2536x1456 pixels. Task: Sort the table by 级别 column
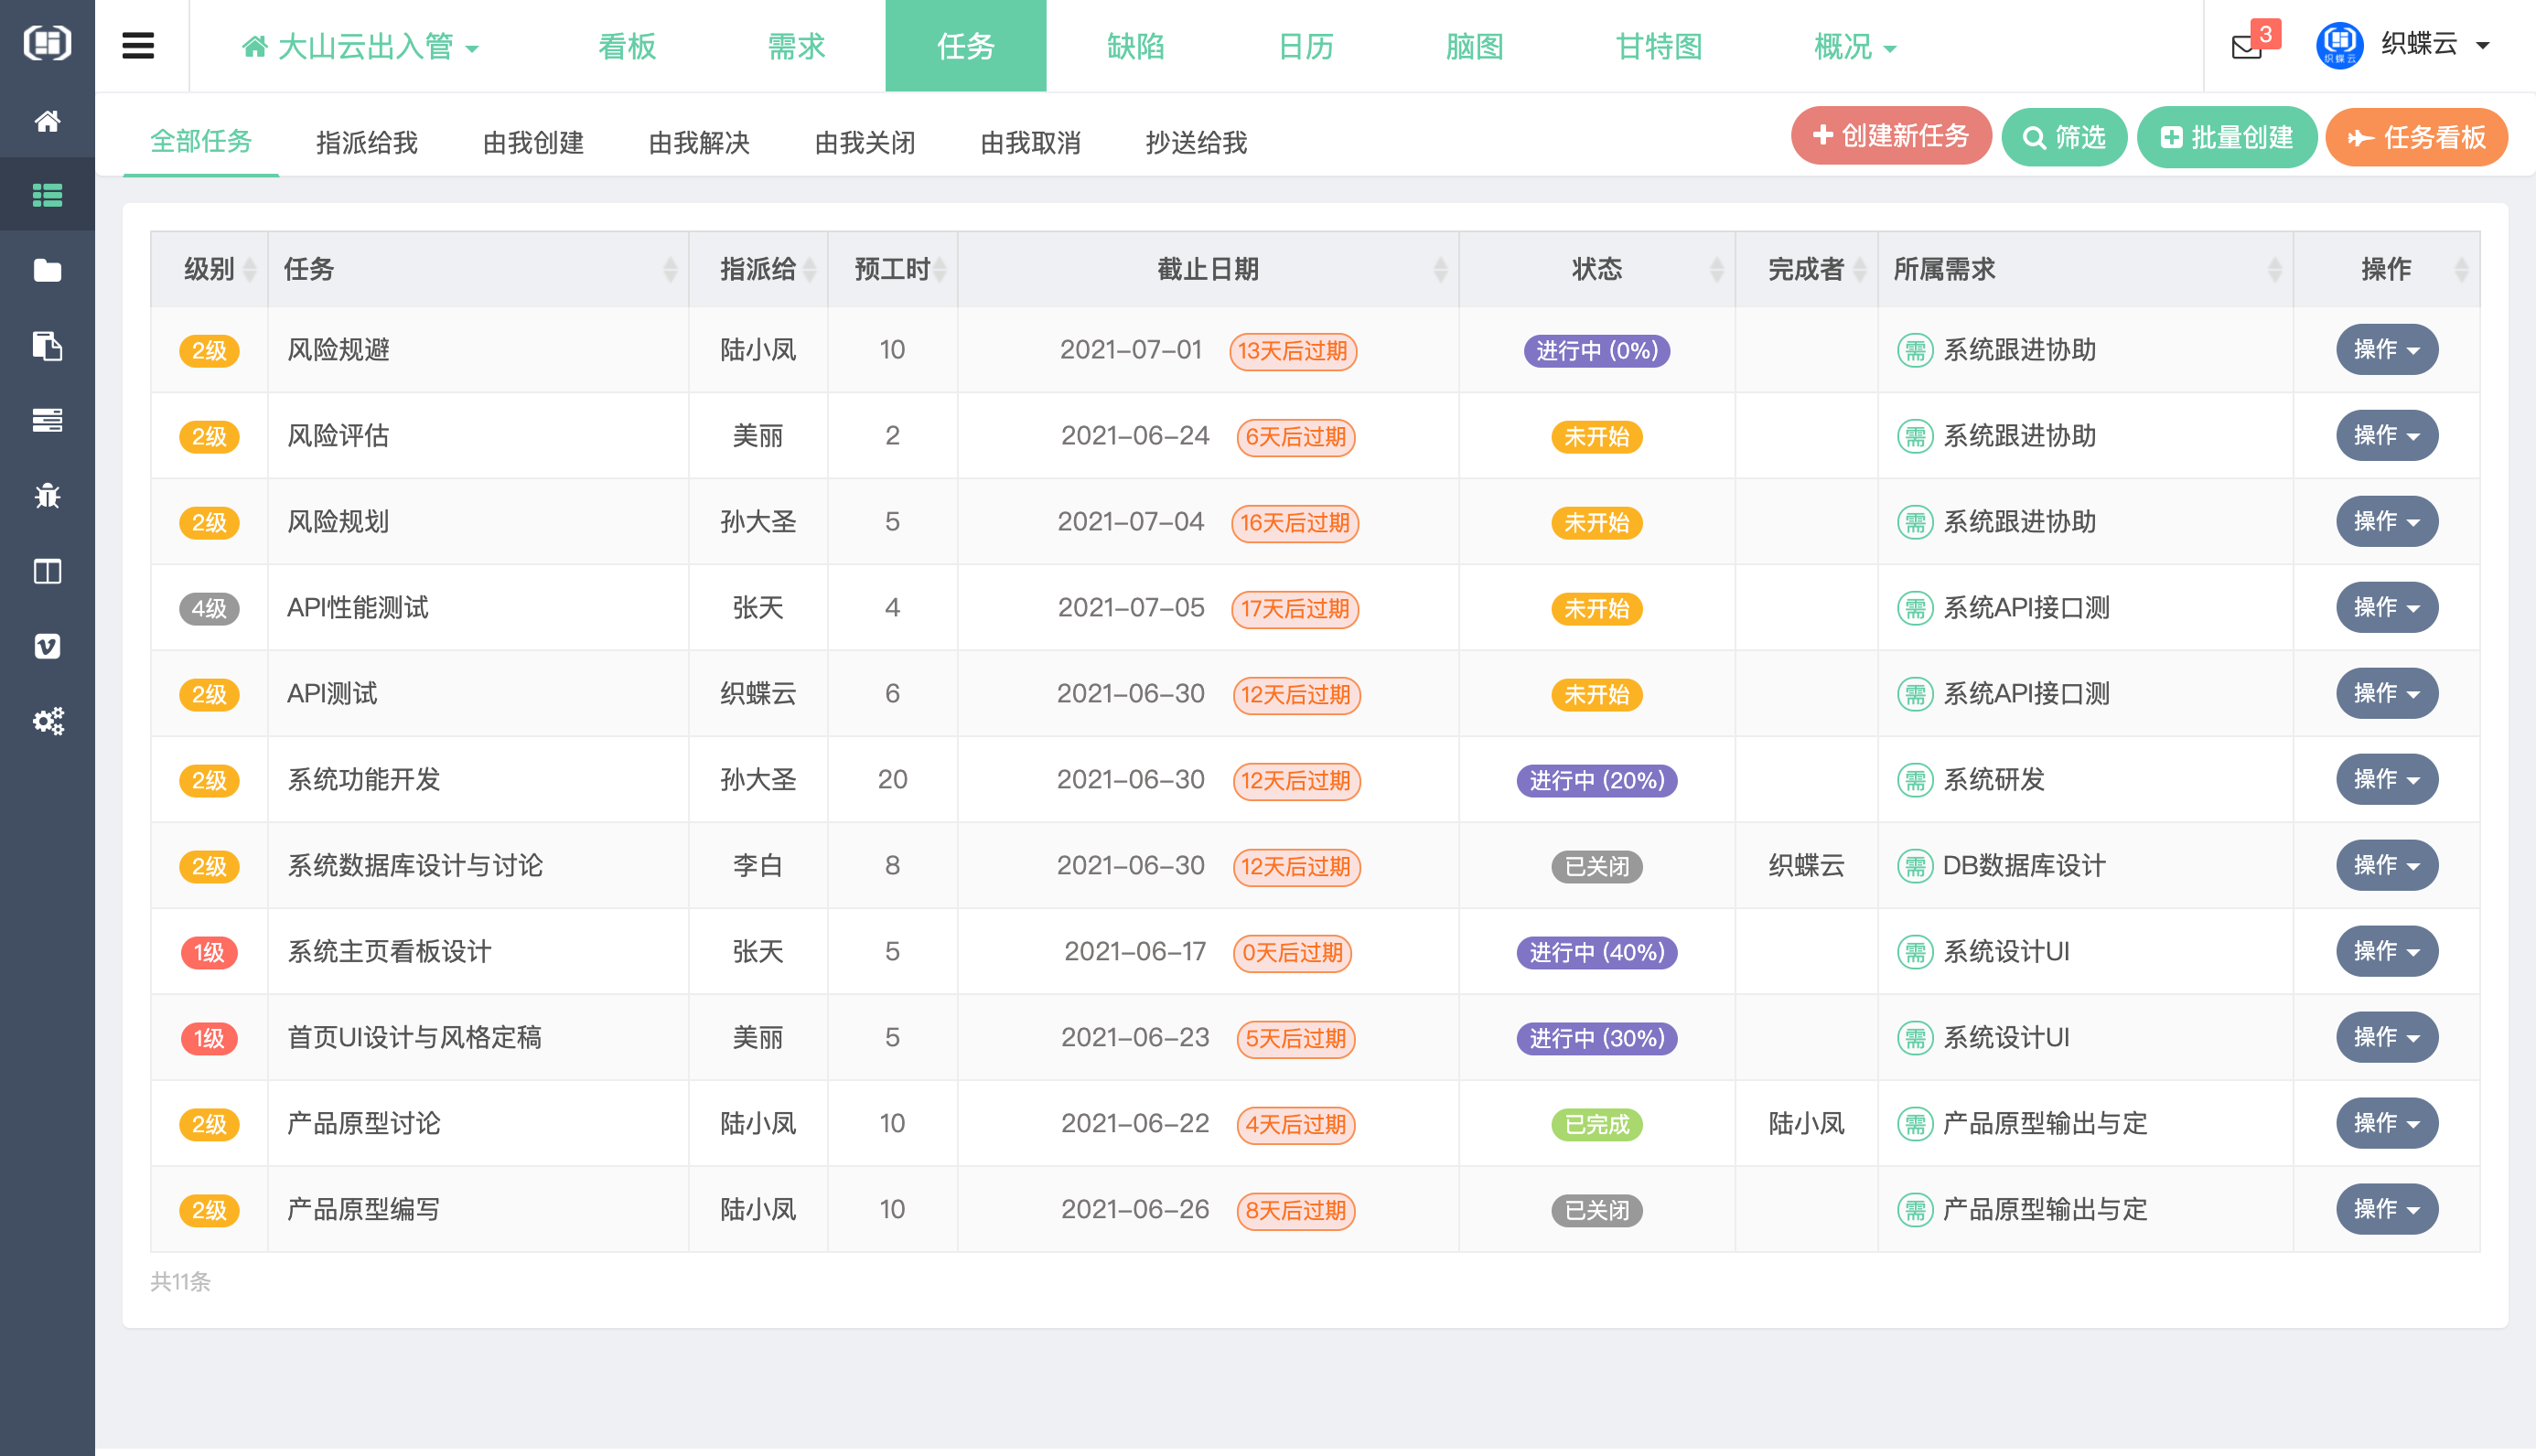point(209,269)
